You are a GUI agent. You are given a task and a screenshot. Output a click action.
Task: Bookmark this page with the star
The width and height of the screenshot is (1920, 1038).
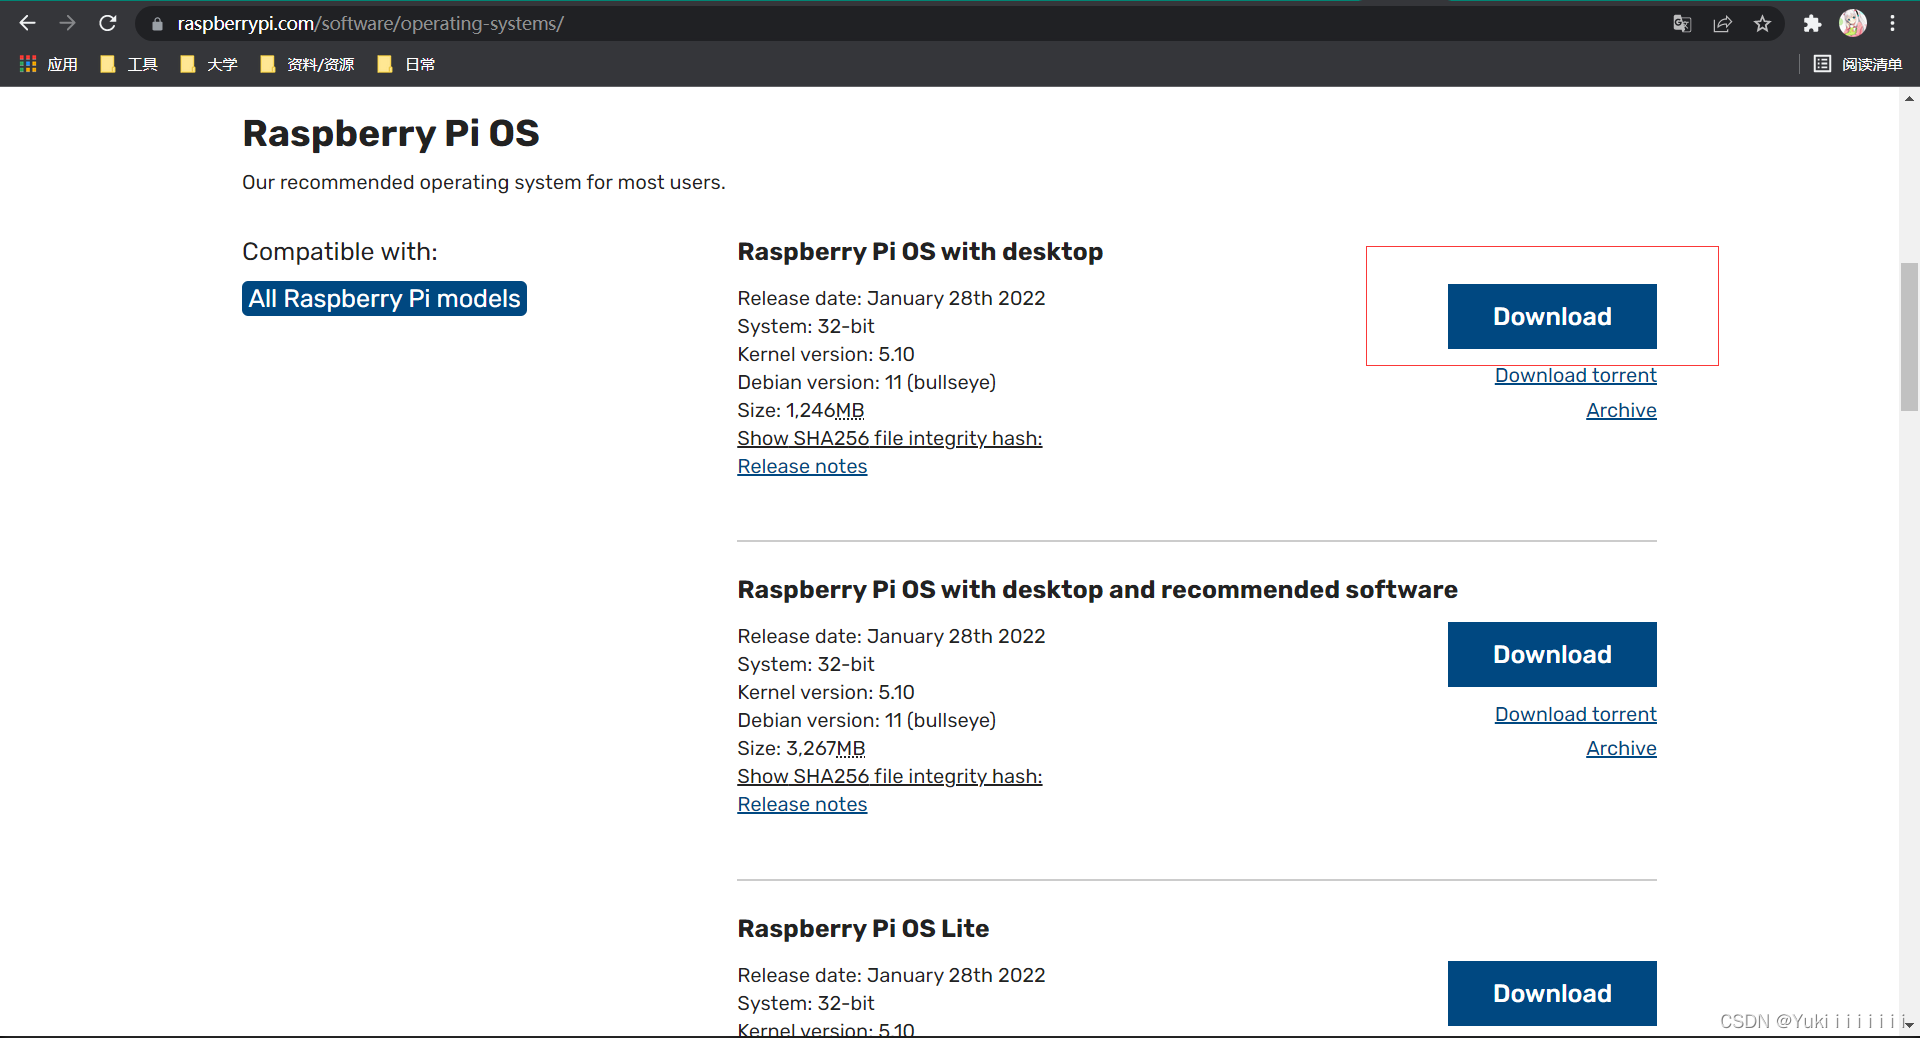(1762, 24)
